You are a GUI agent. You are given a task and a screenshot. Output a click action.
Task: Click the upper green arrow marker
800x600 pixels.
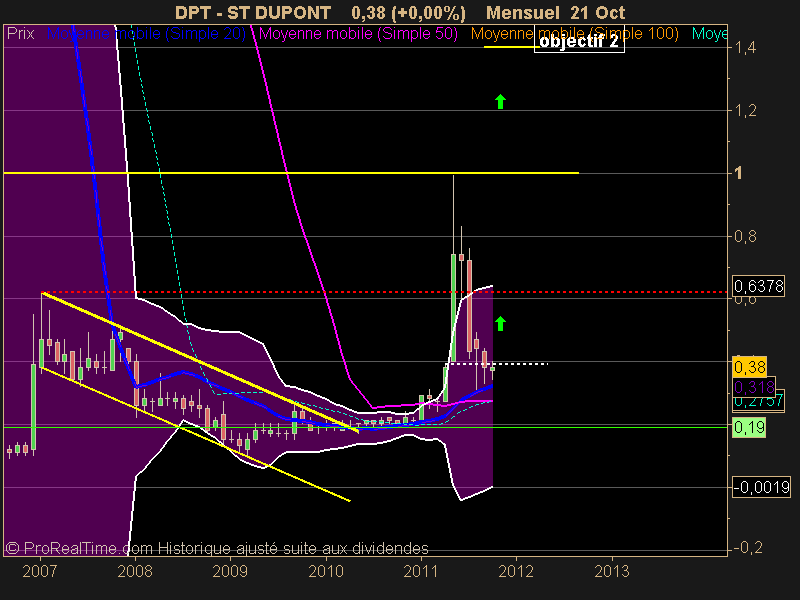(501, 102)
